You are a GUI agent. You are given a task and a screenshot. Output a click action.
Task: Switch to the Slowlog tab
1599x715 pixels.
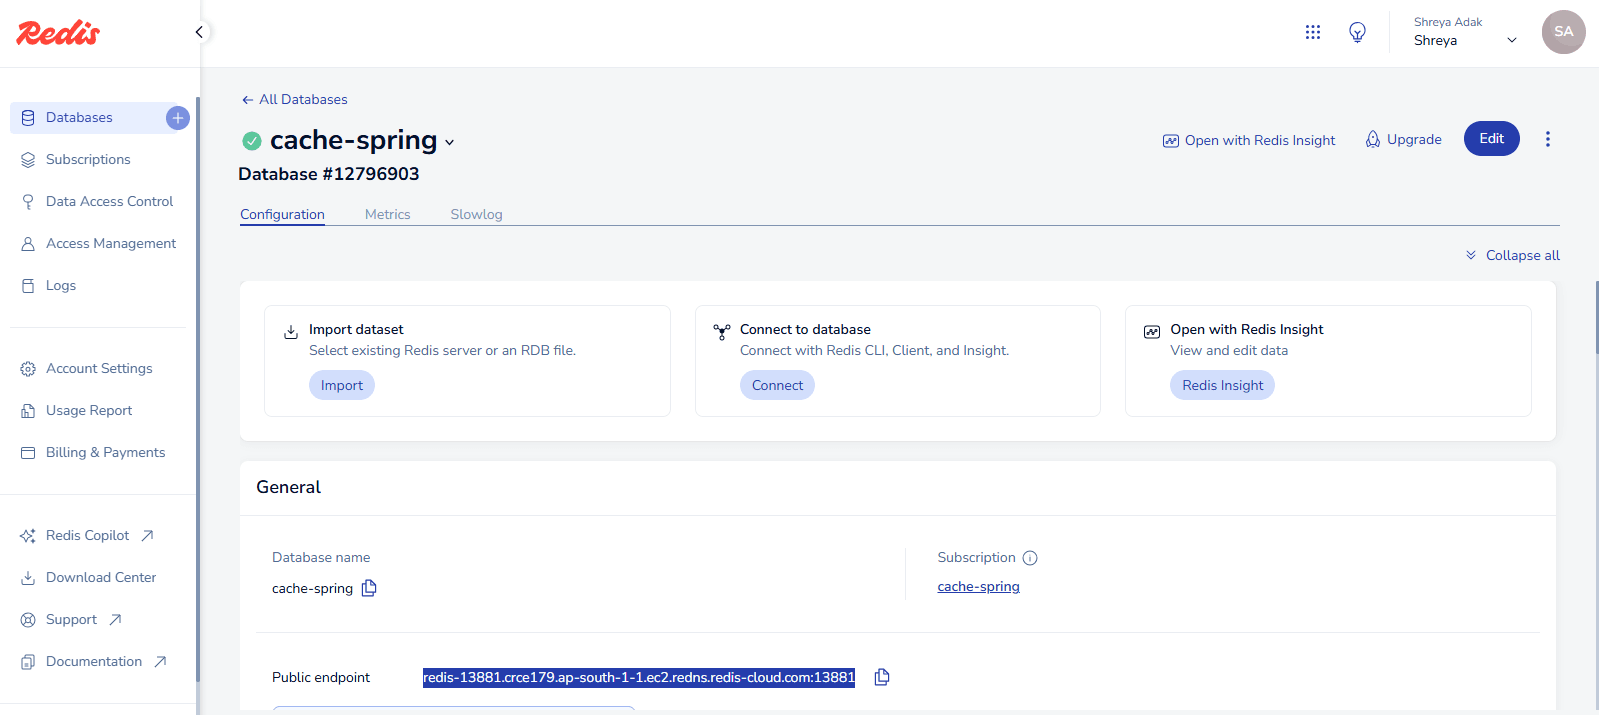(x=476, y=214)
